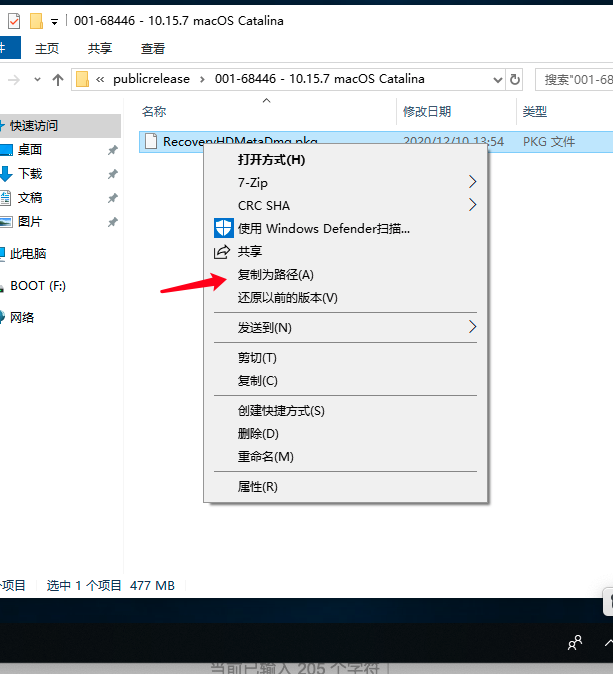Sort files by the 名称 column header
This screenshot has width=613, height=674.
pyautogui.click(x=154, y=111)
